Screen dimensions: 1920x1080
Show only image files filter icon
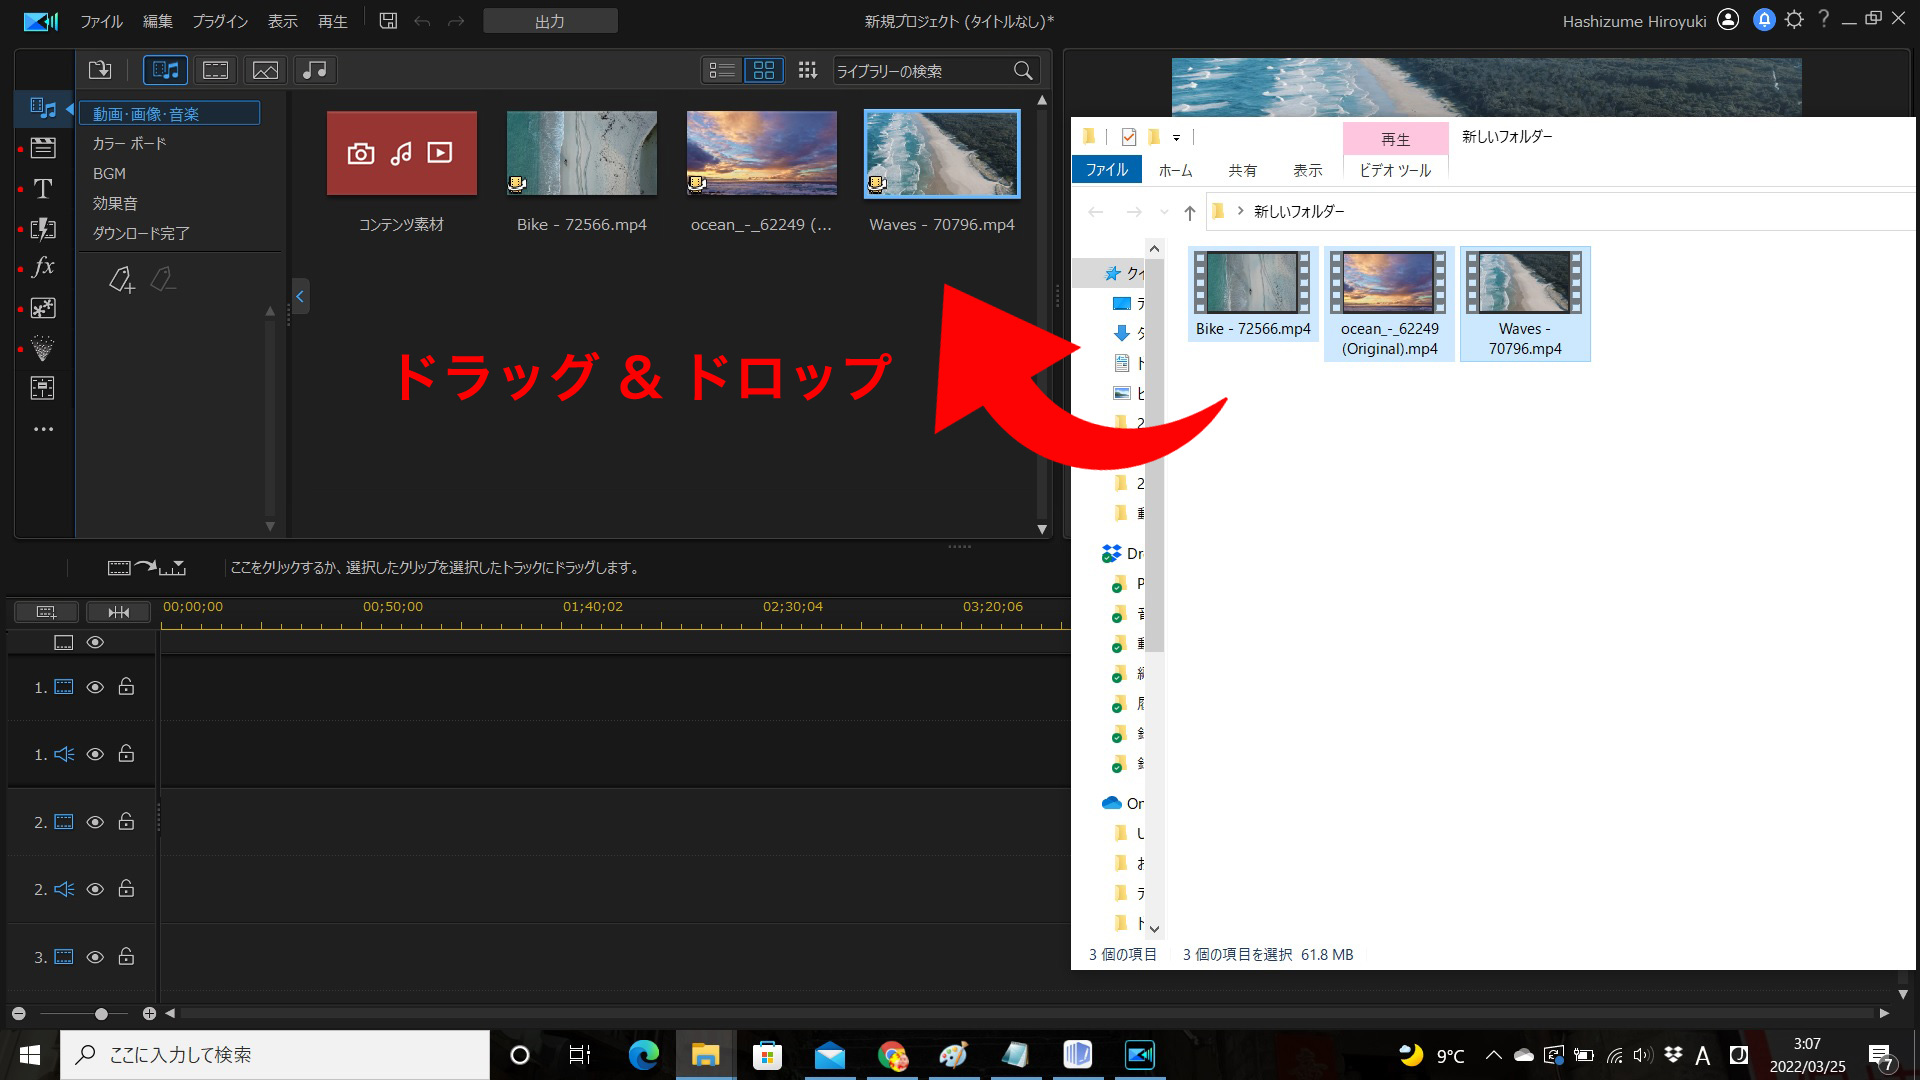pyautogui.click(x=265, y=70)
